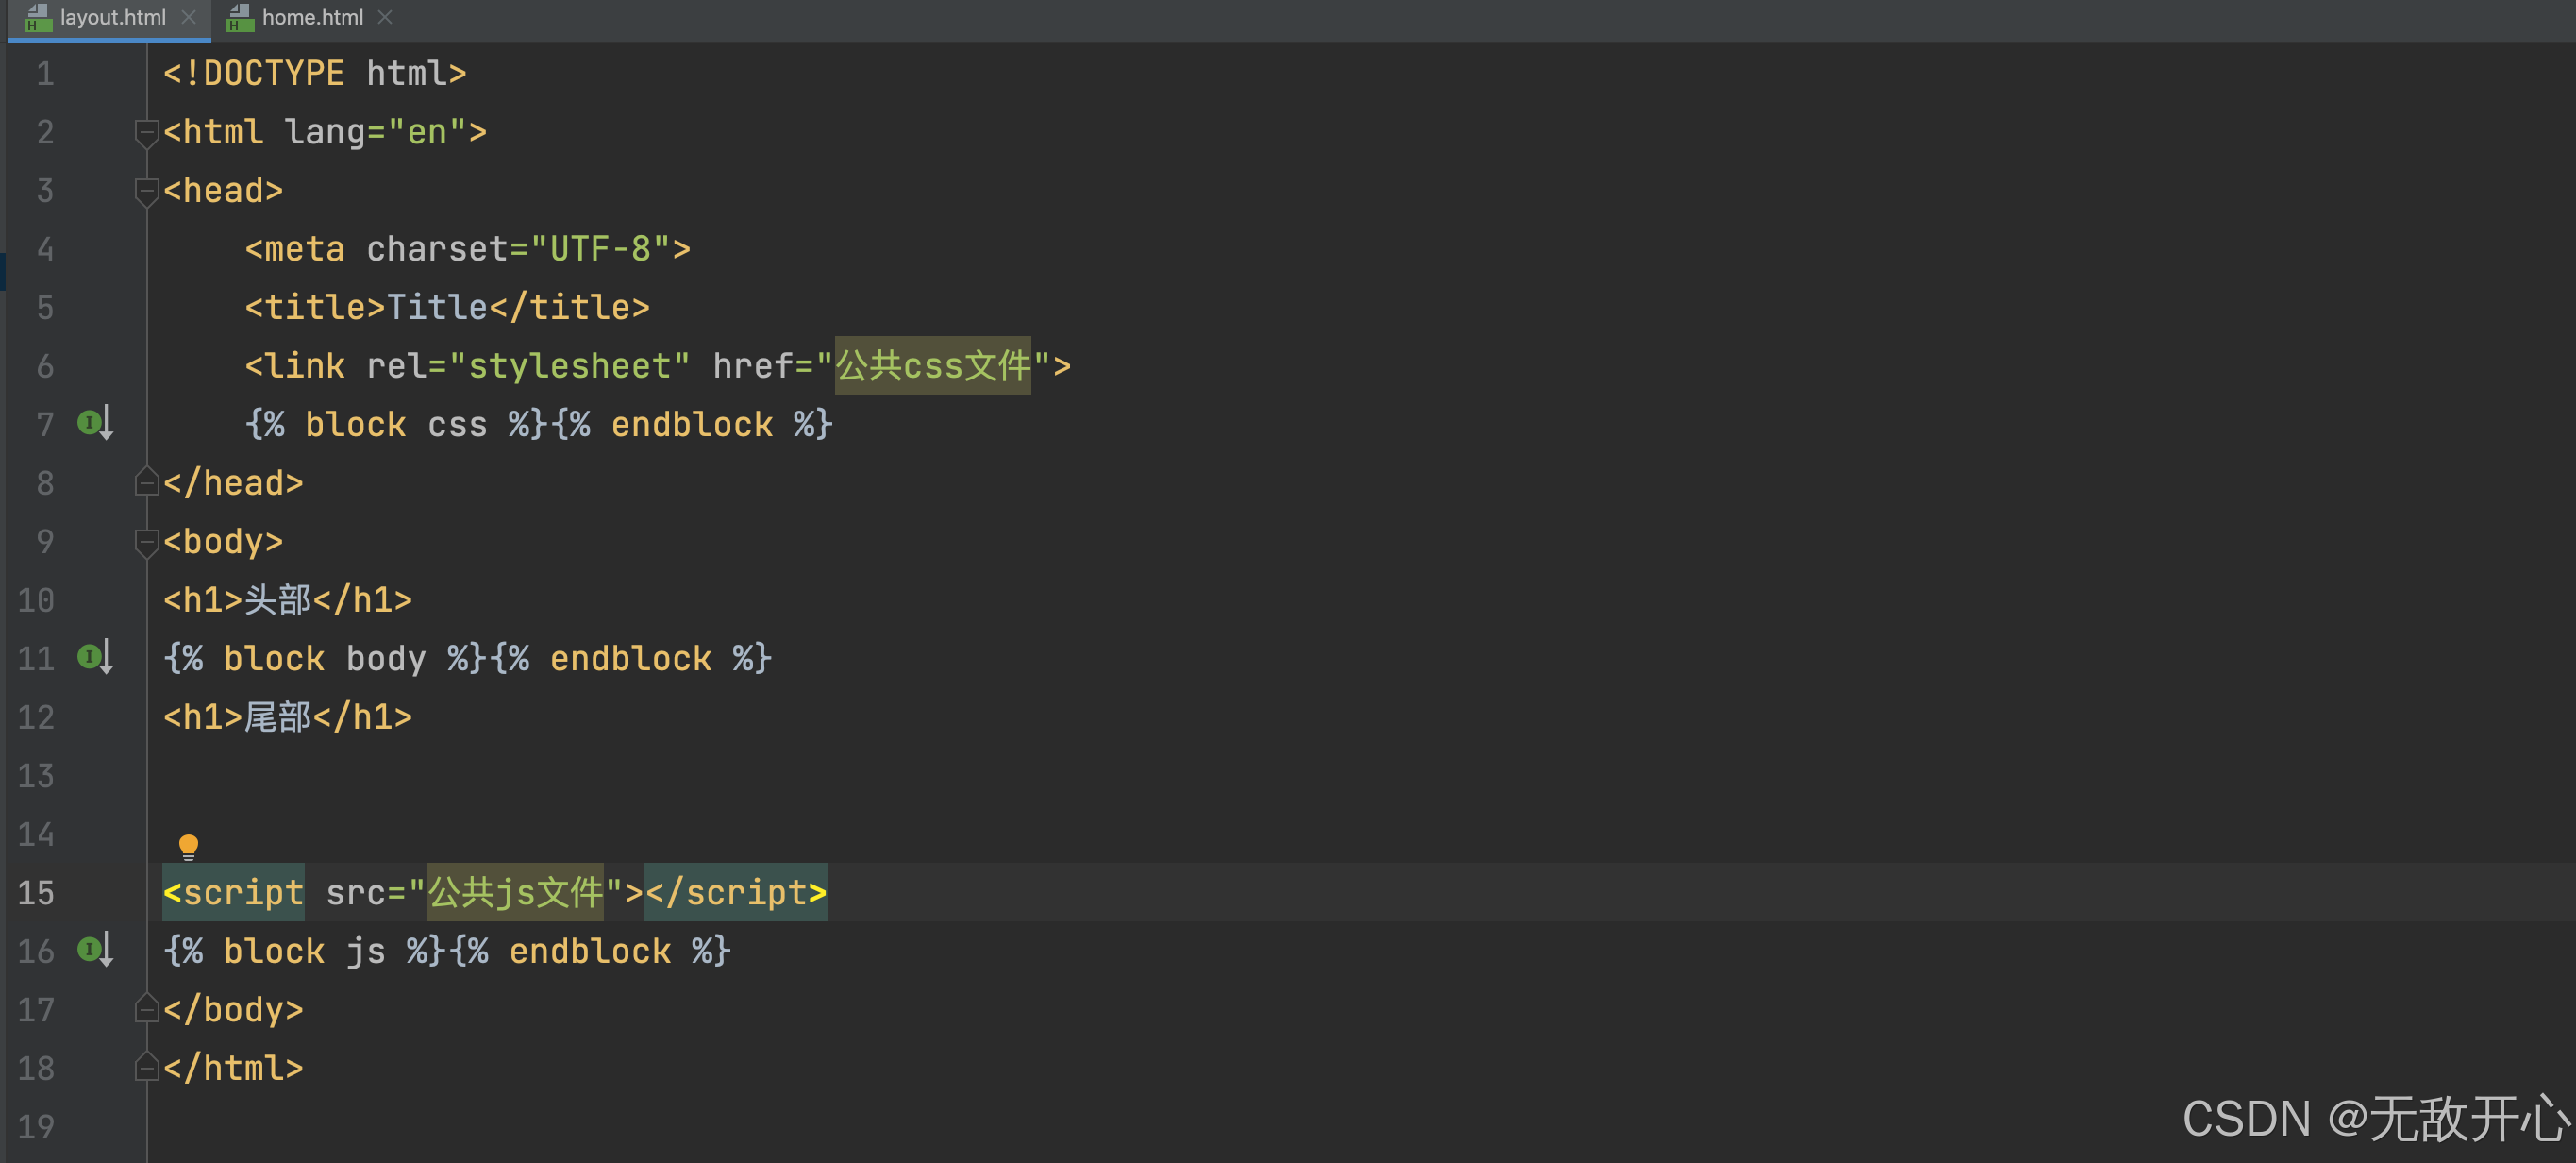Switch to the layout.html tab

pyautogui.click(x=112, y=18)
